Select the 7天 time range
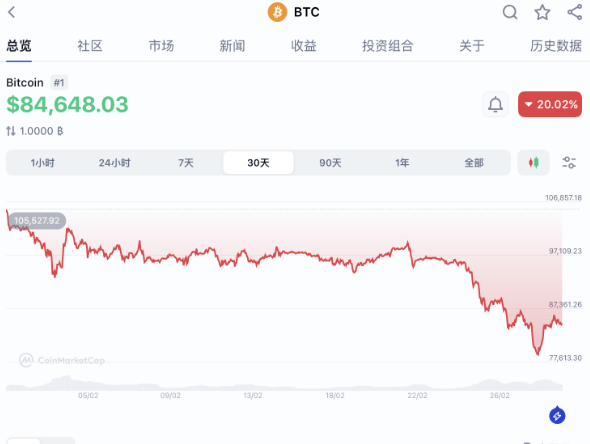590x444 pixels. point(186,163)
